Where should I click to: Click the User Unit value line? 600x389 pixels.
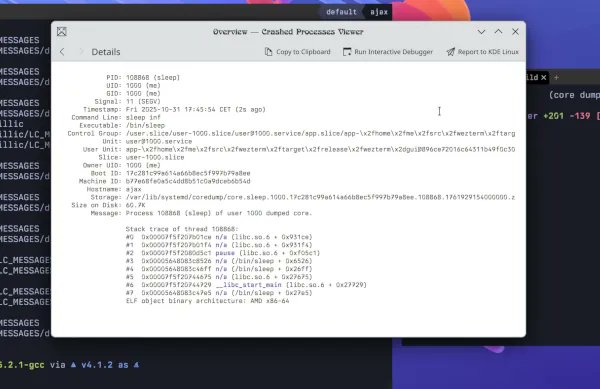coord(320,149)
